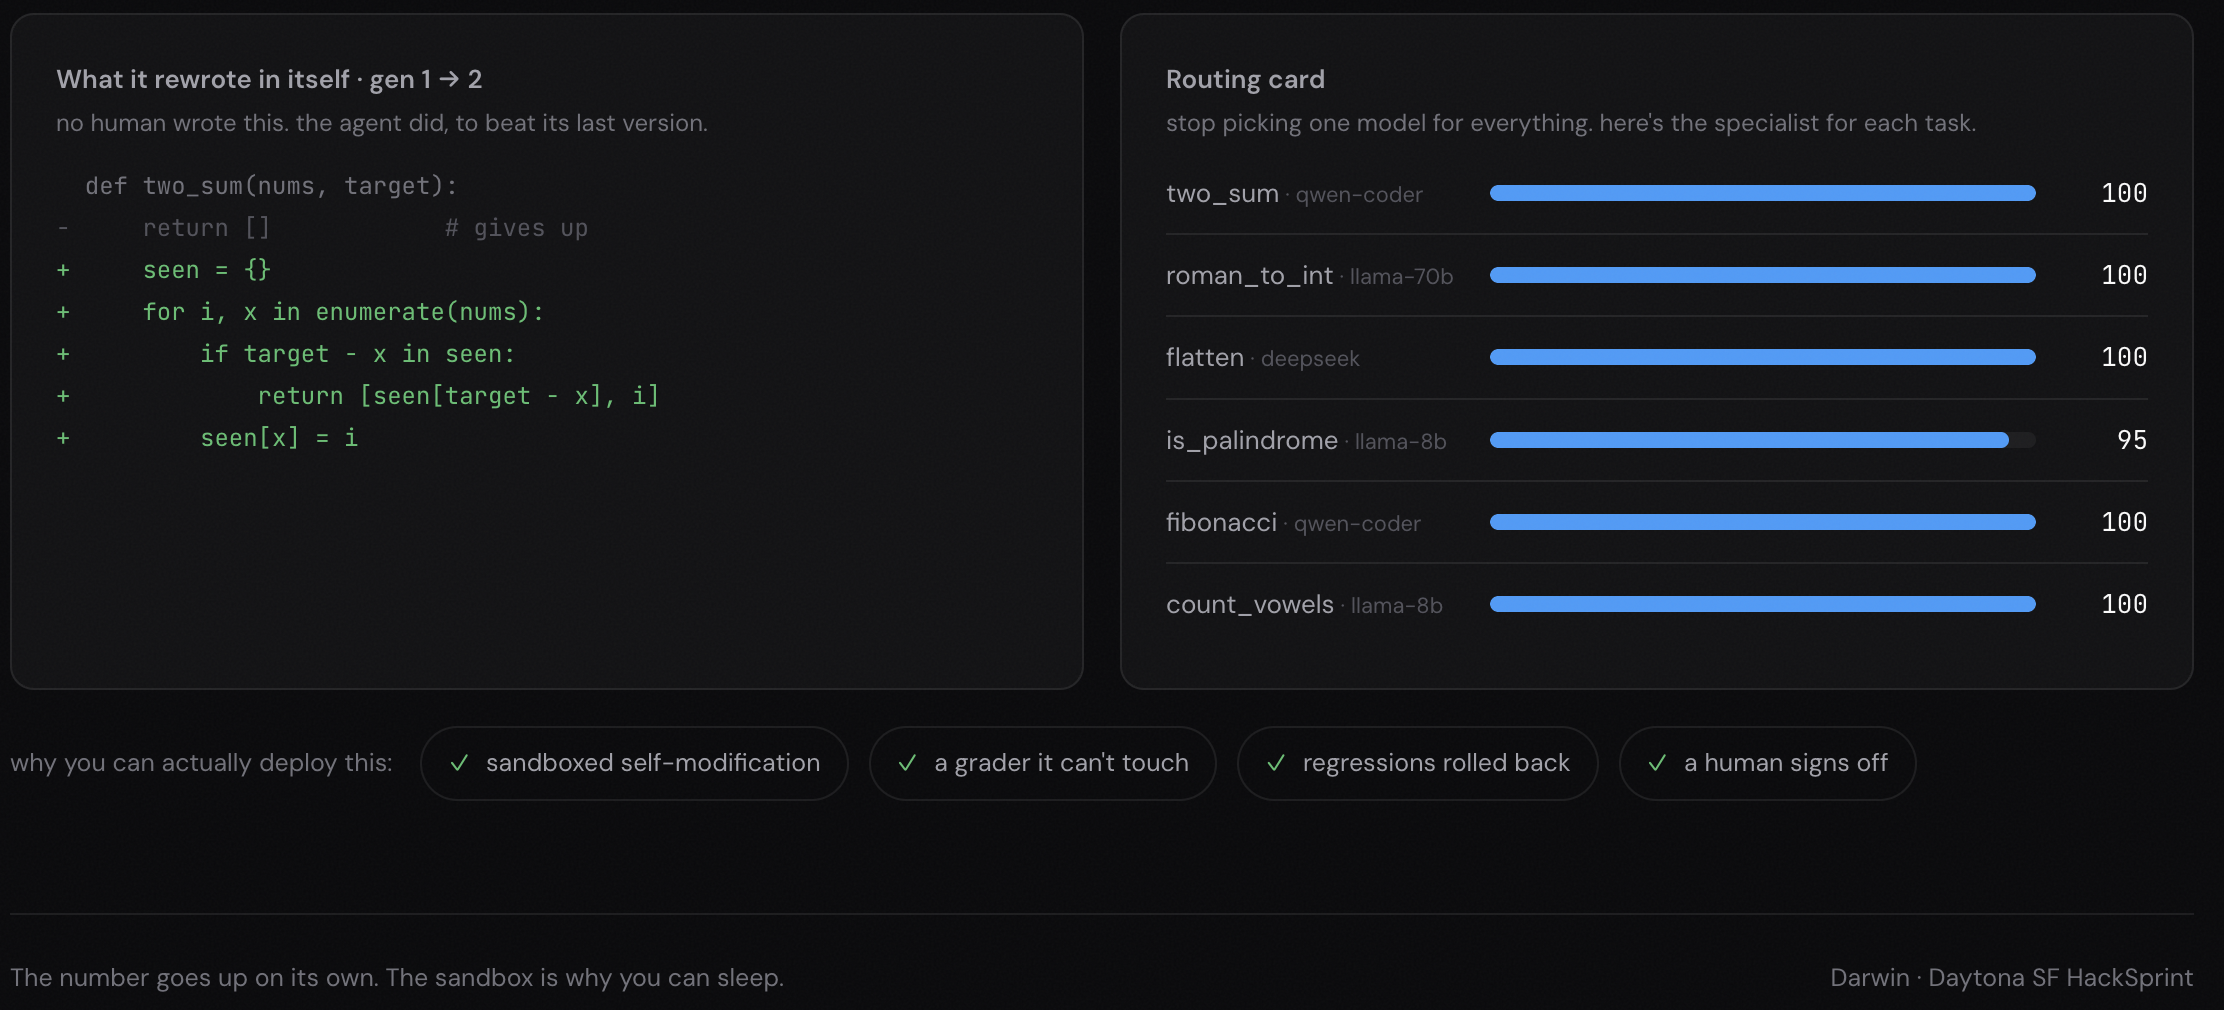
Task: Click the 'What it rewrote in itself' heading
Action: click(203, 79)
